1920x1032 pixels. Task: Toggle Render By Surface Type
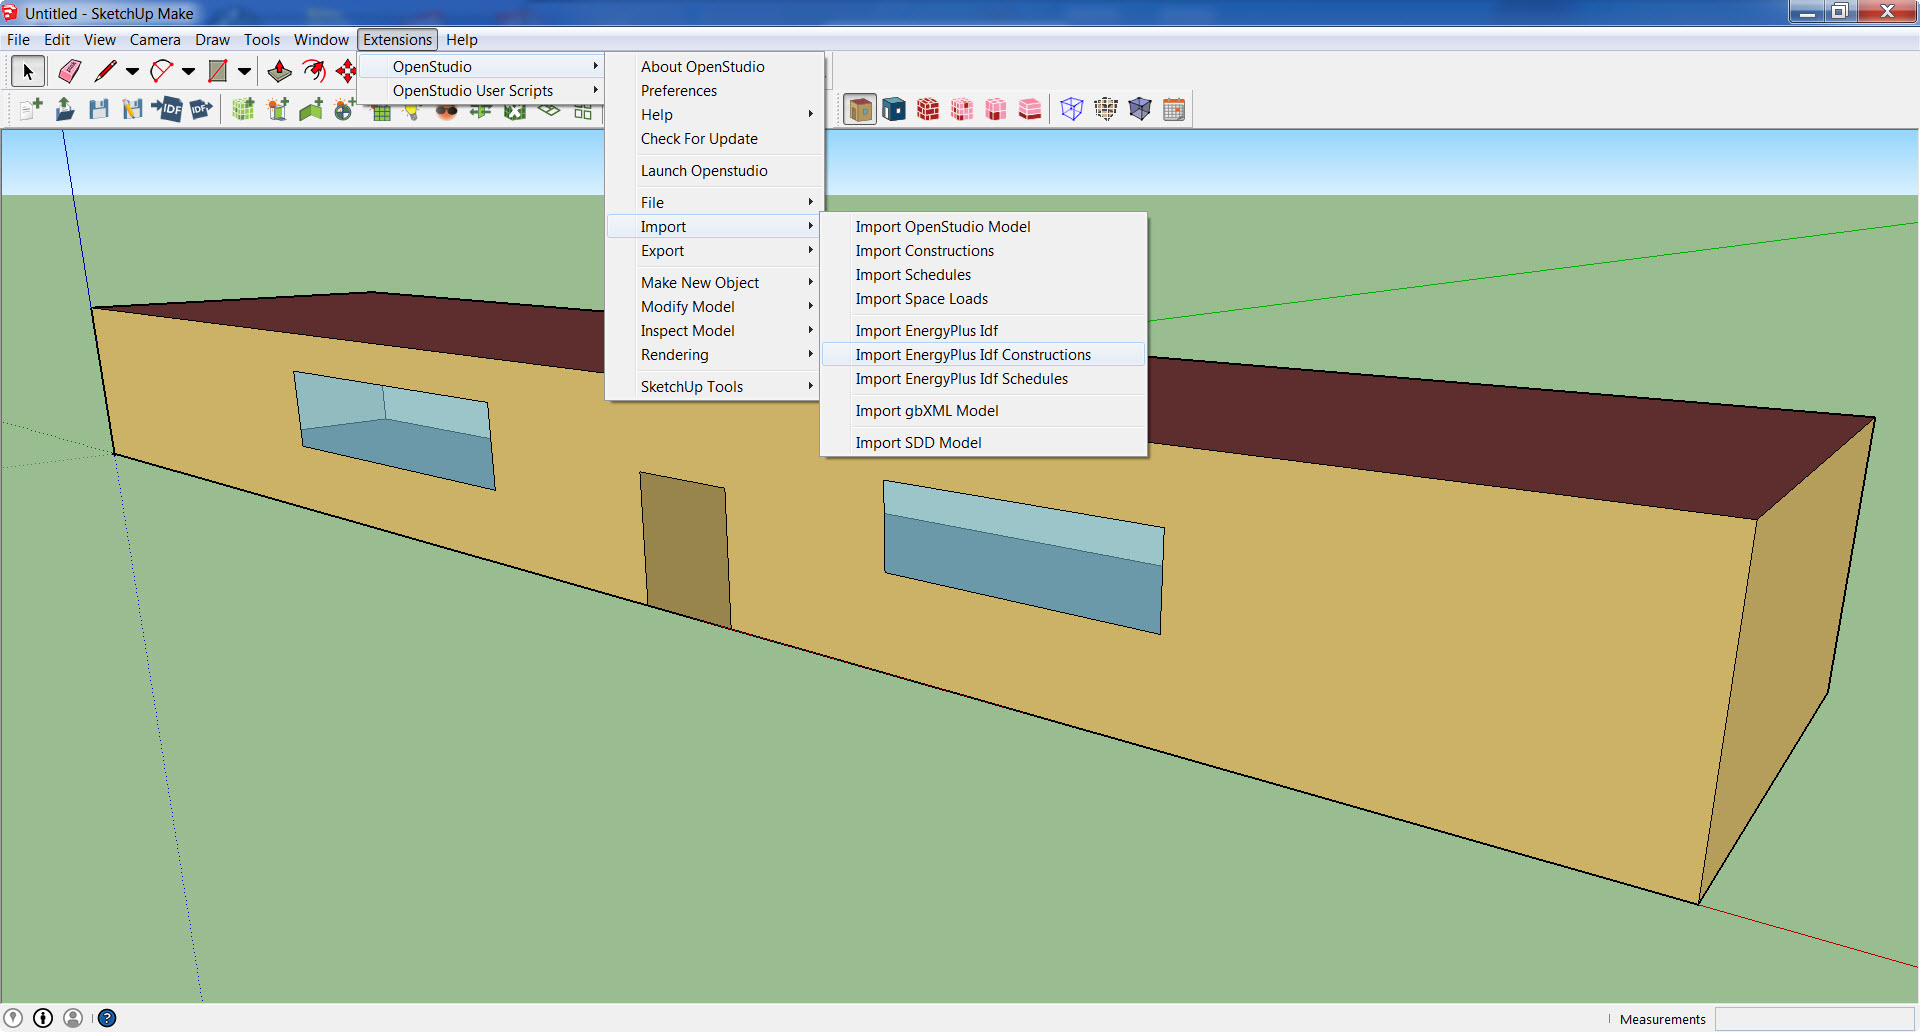pyautogui.click(x=860, y=109)
